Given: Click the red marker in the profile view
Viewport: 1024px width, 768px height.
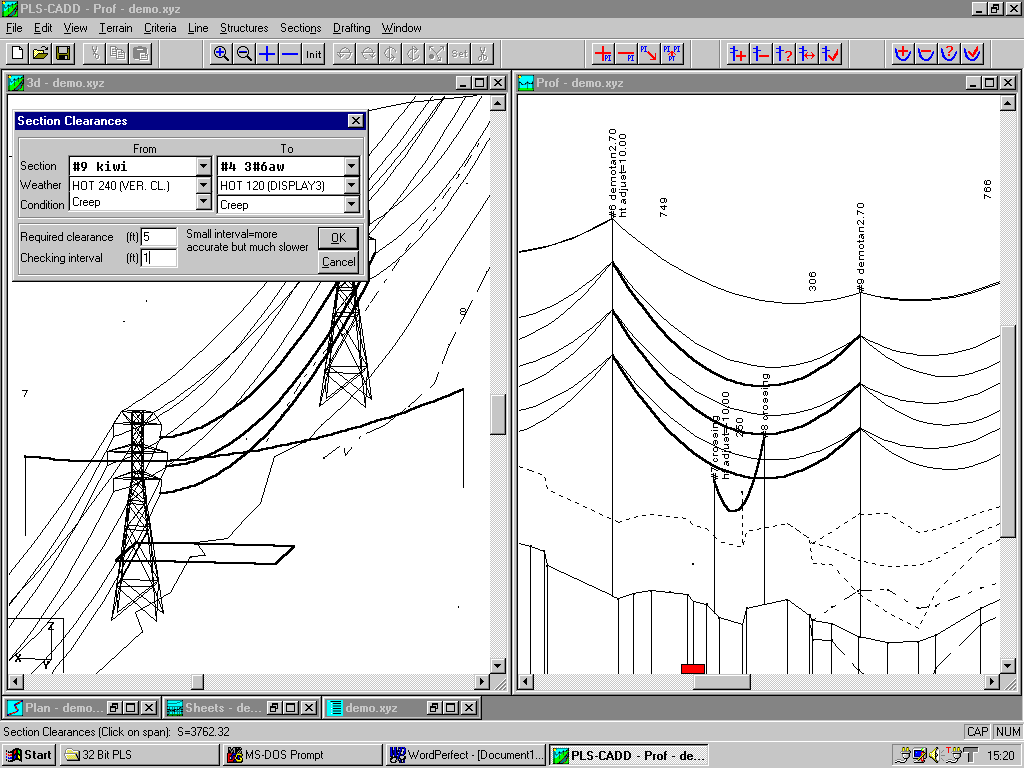Looking at the screenshot, I should (693, 669).
